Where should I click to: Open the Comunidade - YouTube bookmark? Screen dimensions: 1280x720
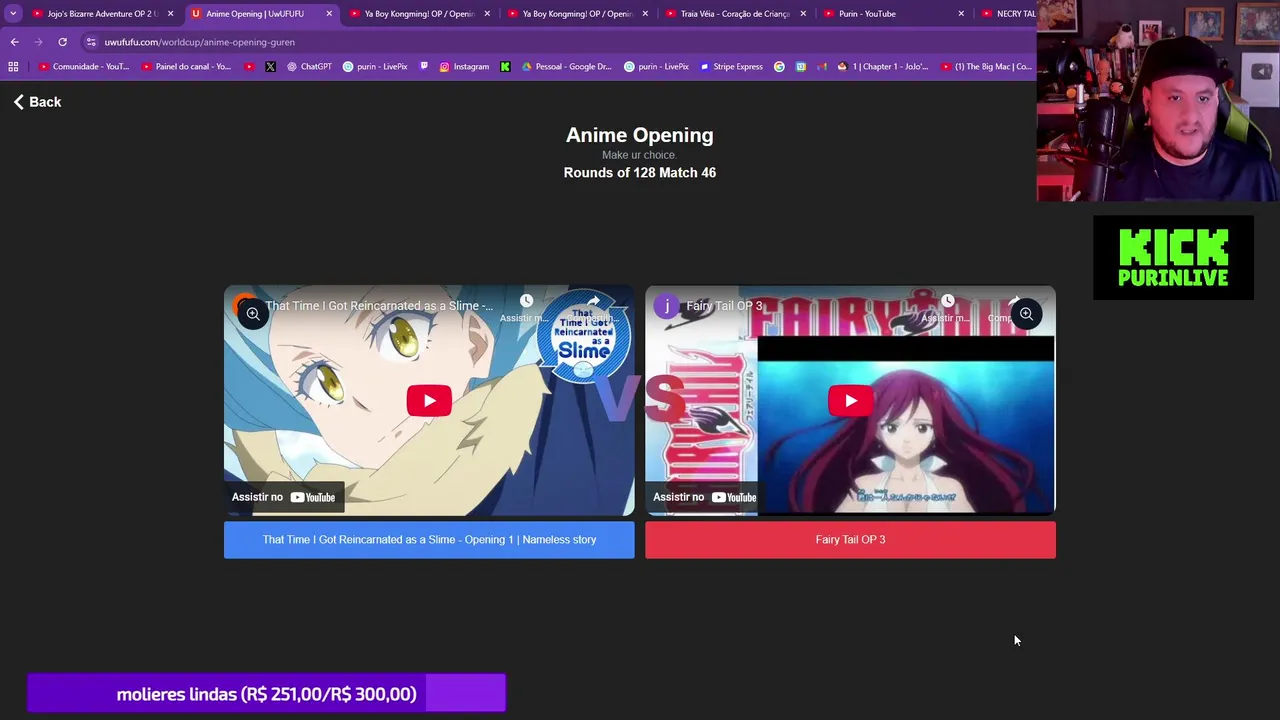tap(84, 67)
